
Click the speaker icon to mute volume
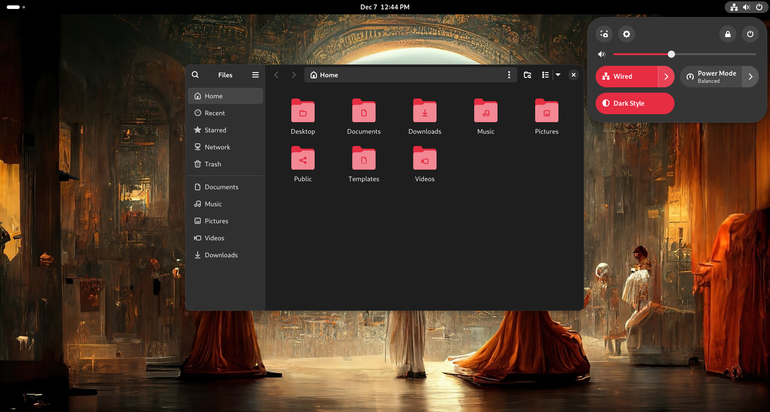(602, 55)
